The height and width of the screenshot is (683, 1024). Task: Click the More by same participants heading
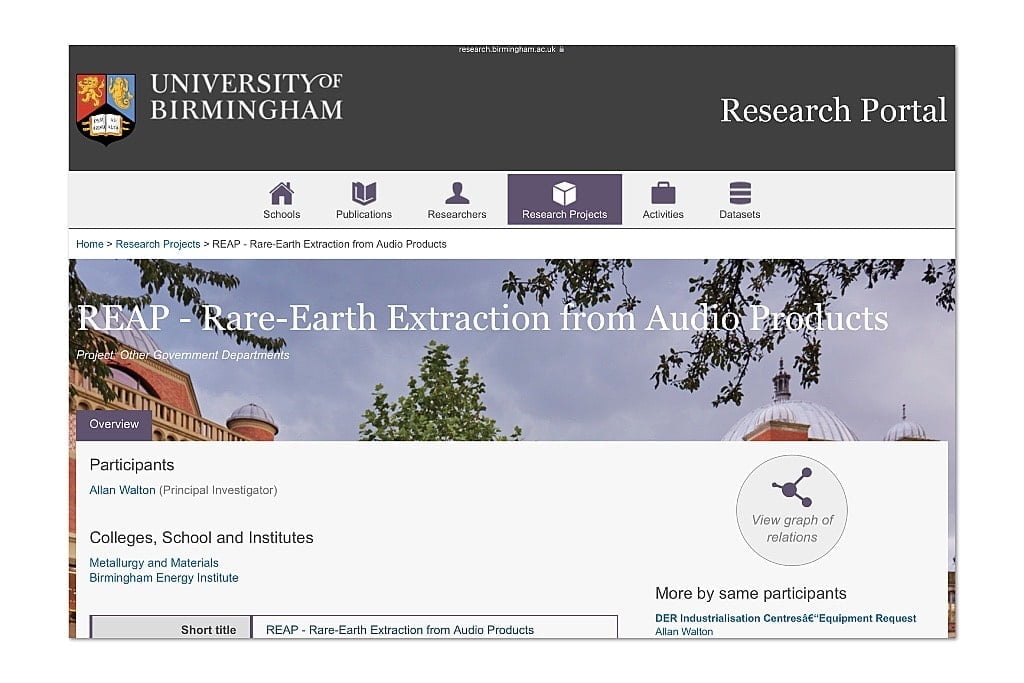pos(751,594)
